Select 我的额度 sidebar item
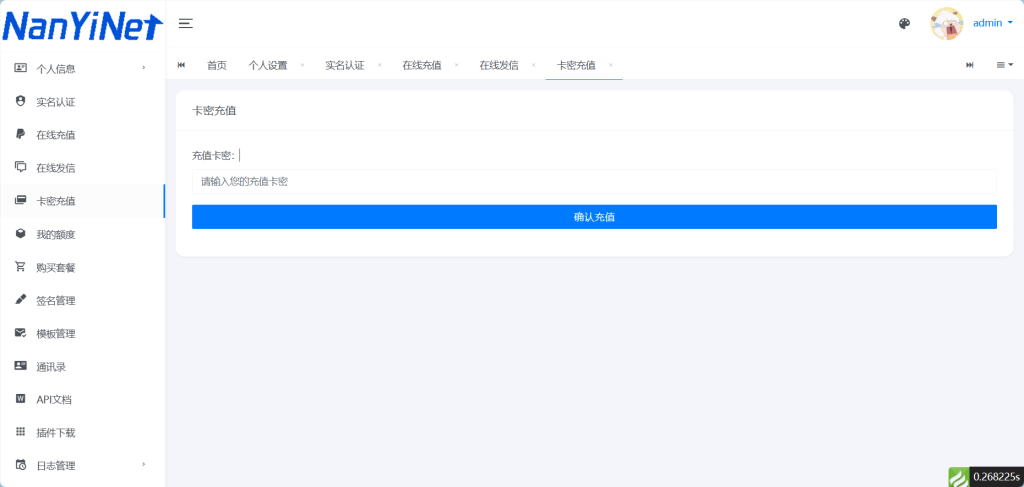The width and height of the screenshot is (1024, 487). (56, 234)
